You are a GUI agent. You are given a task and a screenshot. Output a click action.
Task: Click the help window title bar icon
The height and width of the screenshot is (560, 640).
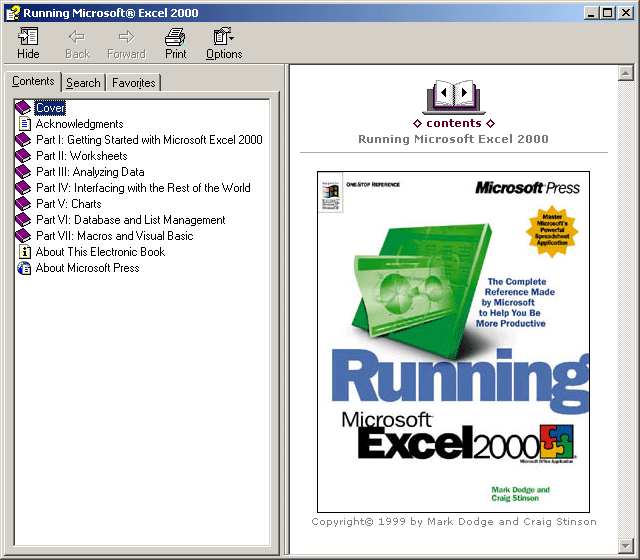pyautogui.click(x=13, y=13)
